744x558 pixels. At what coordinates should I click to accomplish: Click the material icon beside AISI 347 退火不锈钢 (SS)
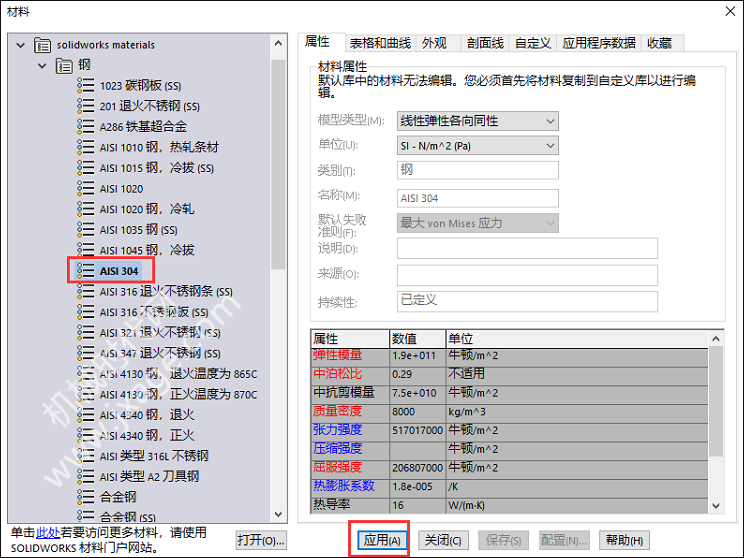pos(85,353)
